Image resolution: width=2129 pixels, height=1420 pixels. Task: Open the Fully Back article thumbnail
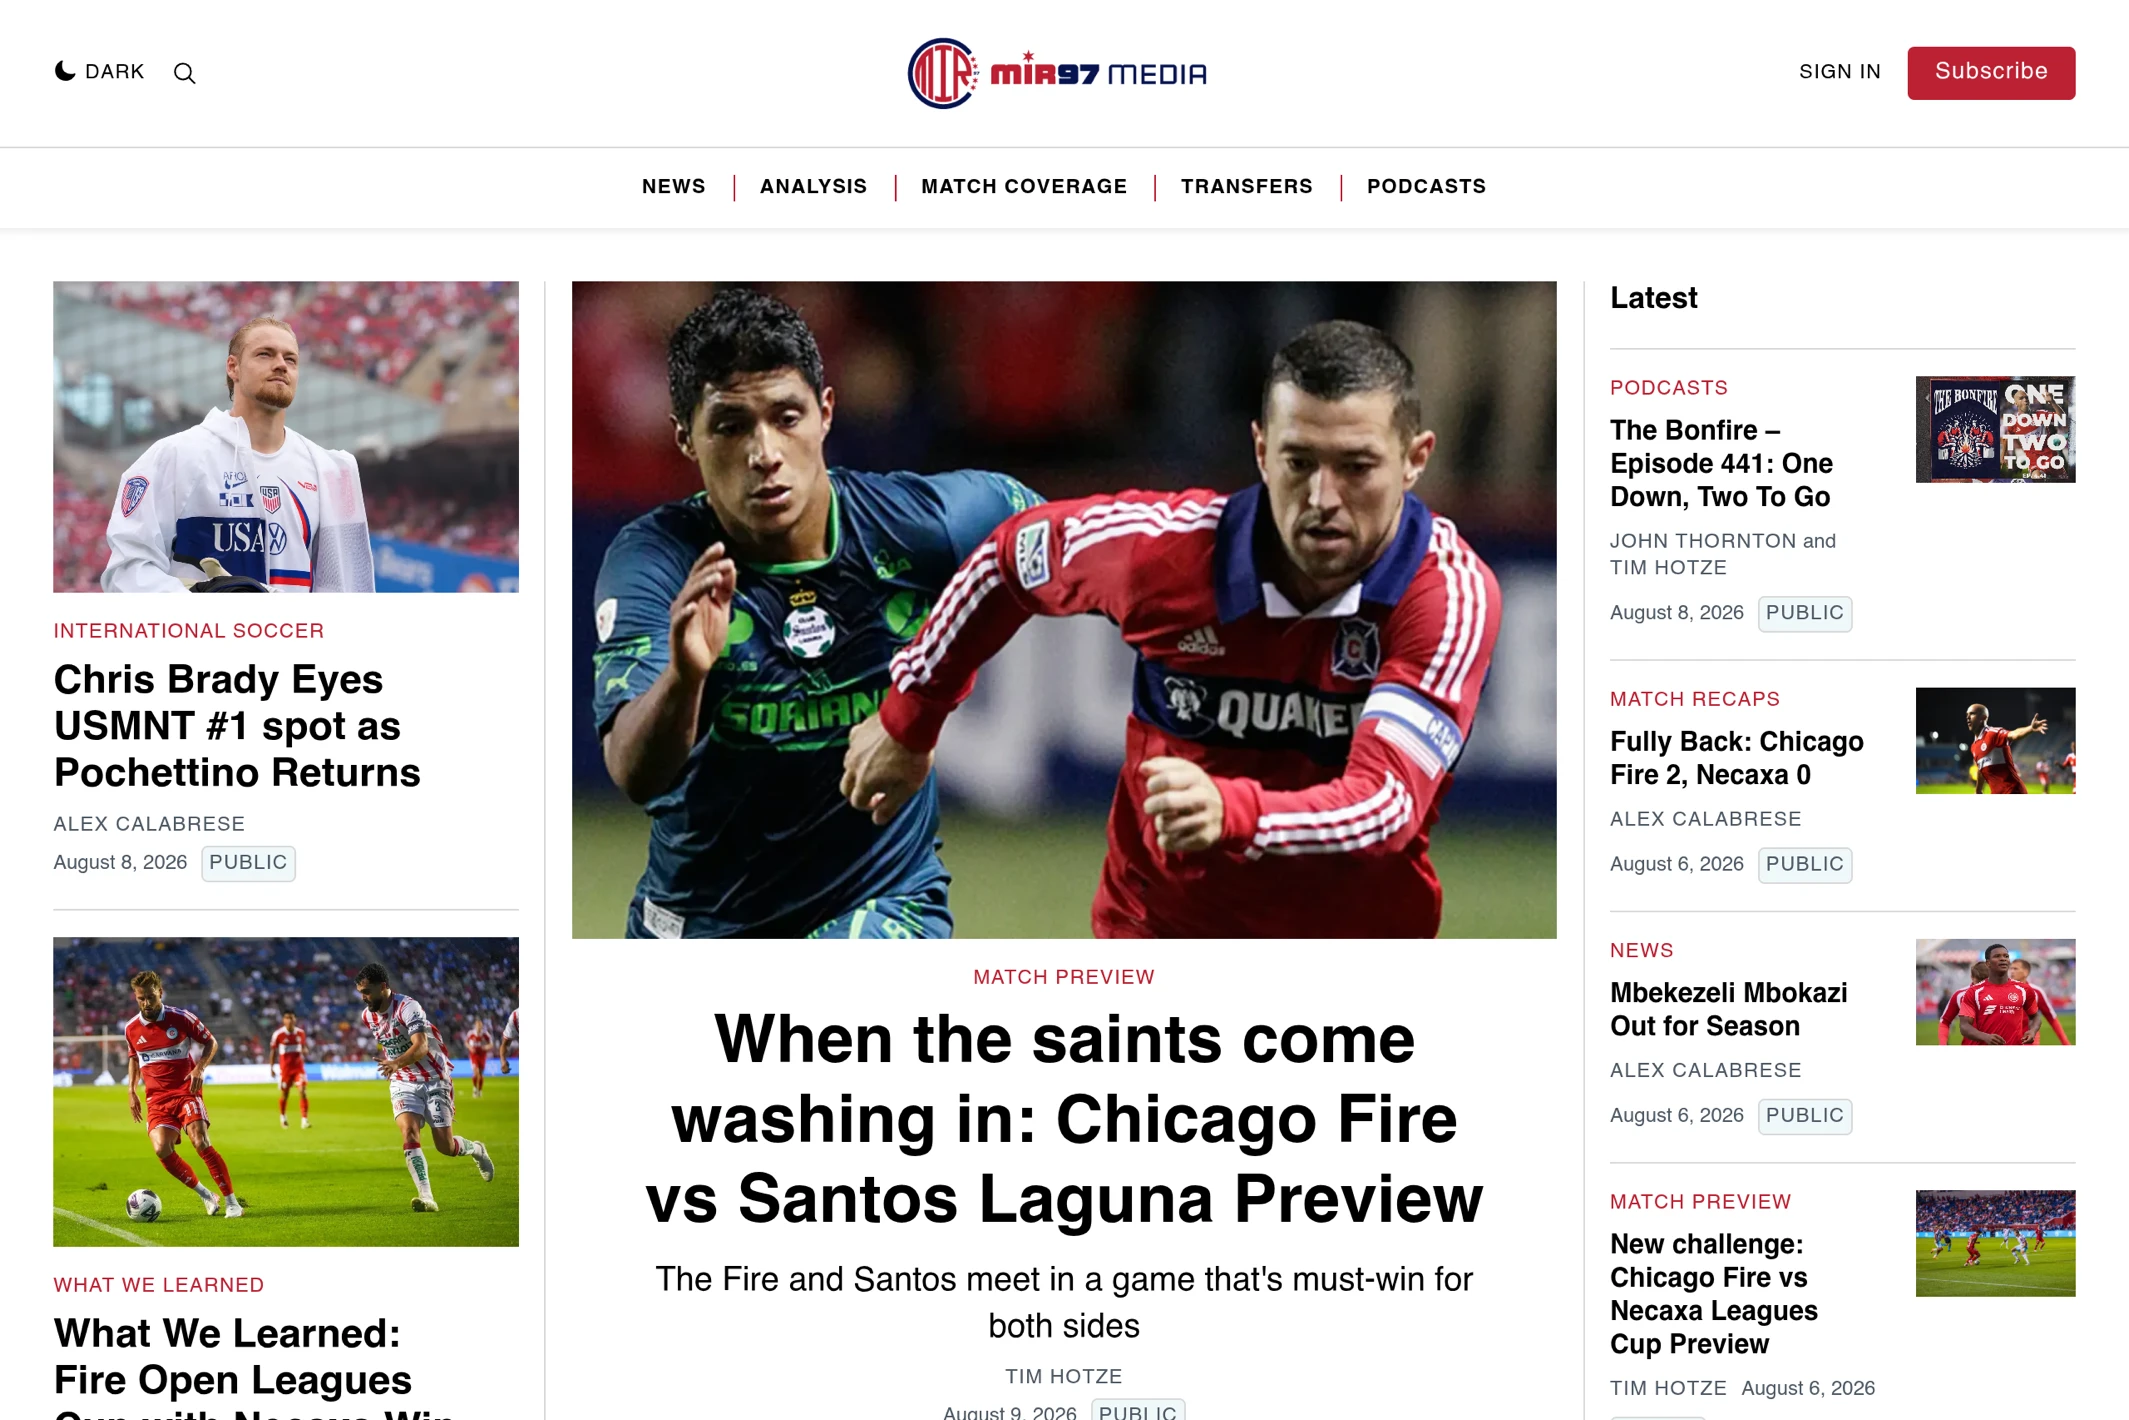[1994, 740]
